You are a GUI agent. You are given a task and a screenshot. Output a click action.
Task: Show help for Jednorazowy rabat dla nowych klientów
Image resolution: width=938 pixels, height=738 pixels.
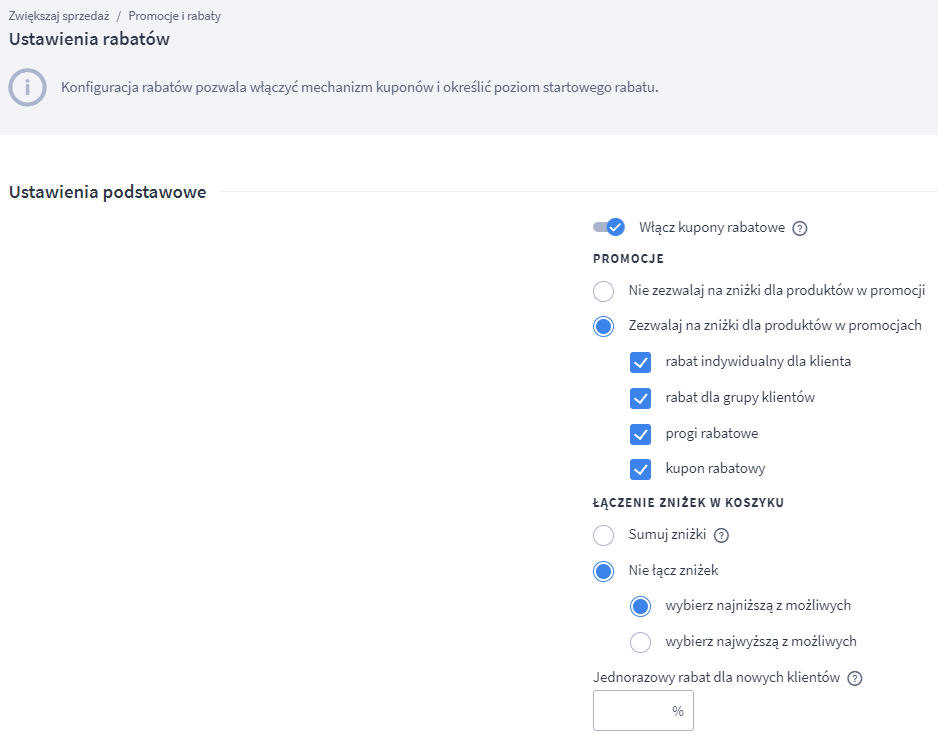pos(854,678)
